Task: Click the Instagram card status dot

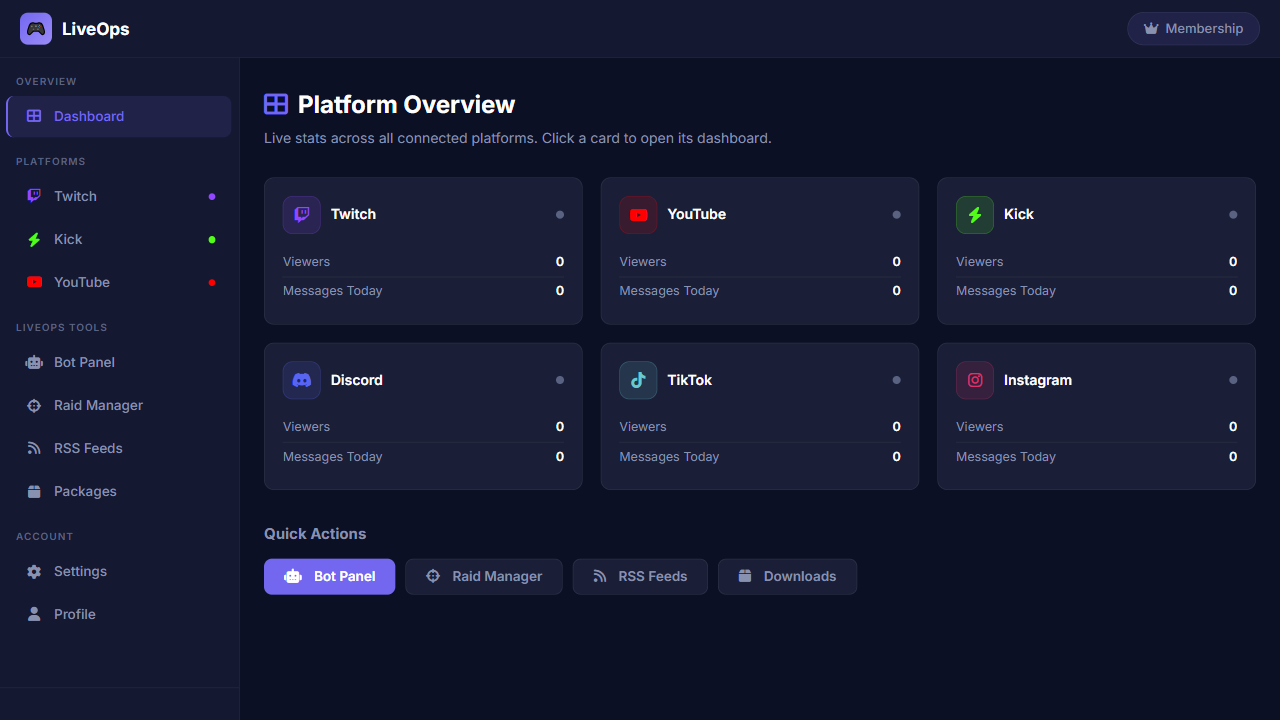Action: (1233, 380)
